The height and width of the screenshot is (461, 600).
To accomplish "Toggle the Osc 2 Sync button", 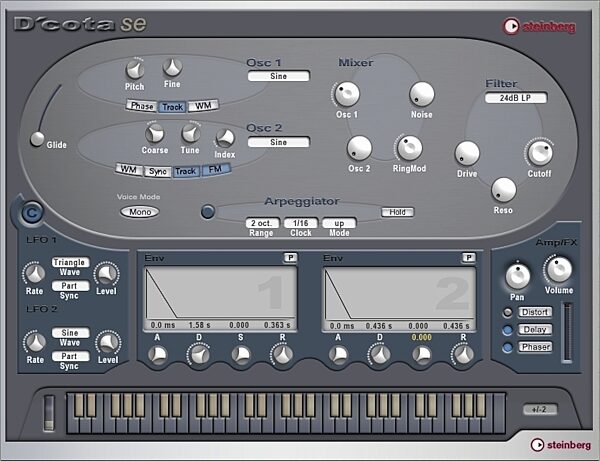I will tap(158, 171).
